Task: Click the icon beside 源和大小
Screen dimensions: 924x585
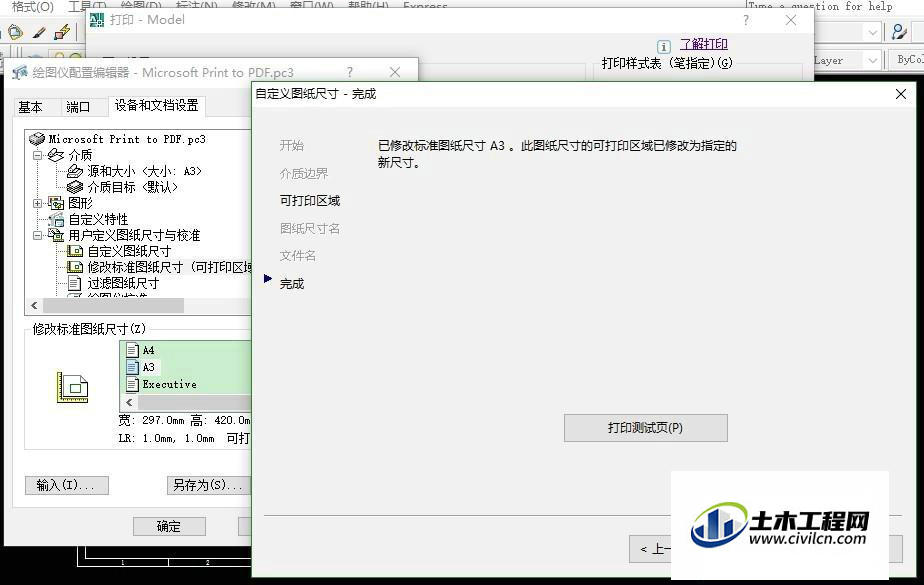Action: [x=75, y=171]
